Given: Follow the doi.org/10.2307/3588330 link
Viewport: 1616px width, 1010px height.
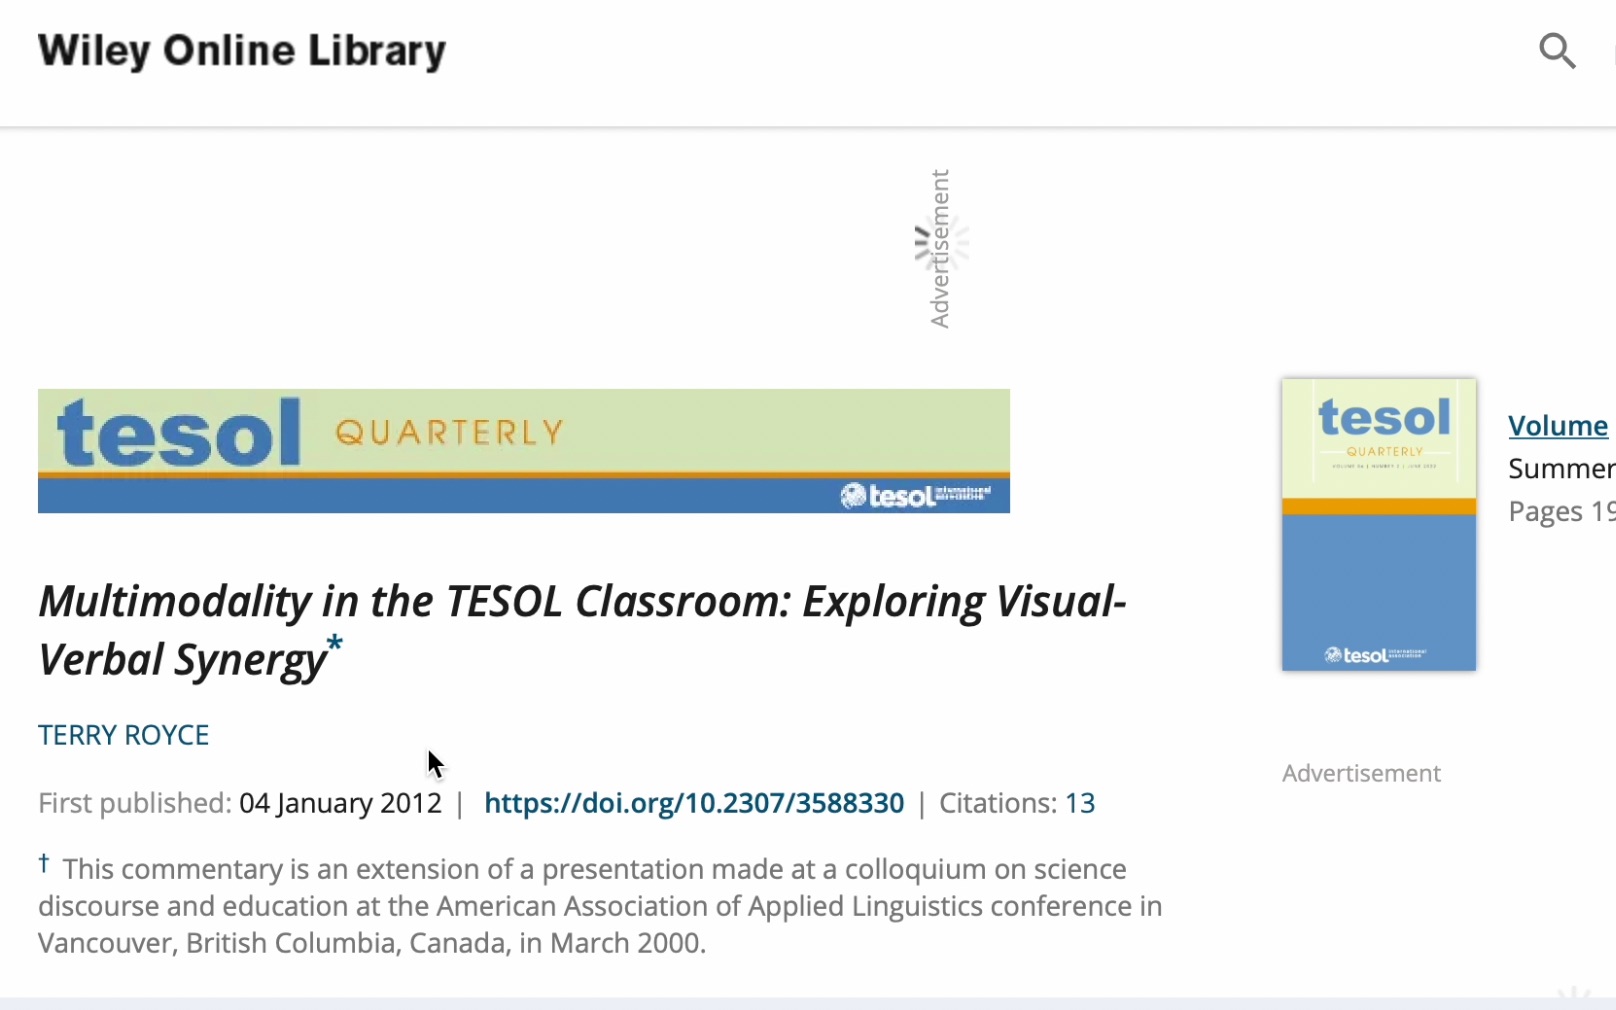Looking at the screenshot, I should [694, 803].
